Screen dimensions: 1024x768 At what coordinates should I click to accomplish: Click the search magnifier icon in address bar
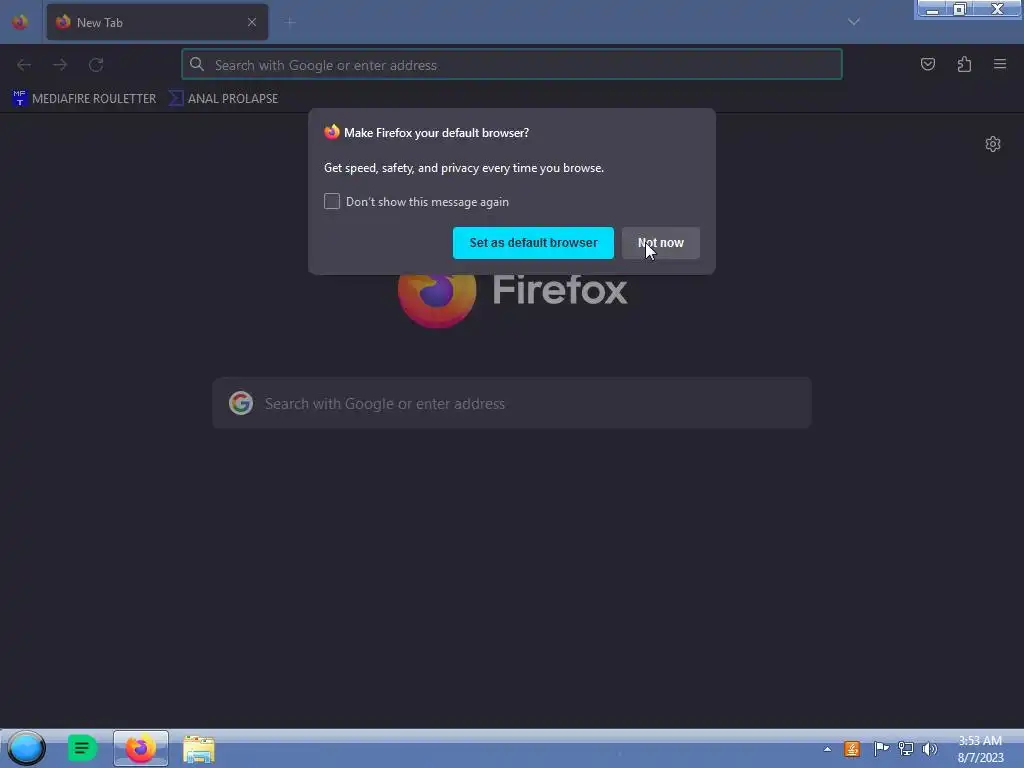click(197, 64)
